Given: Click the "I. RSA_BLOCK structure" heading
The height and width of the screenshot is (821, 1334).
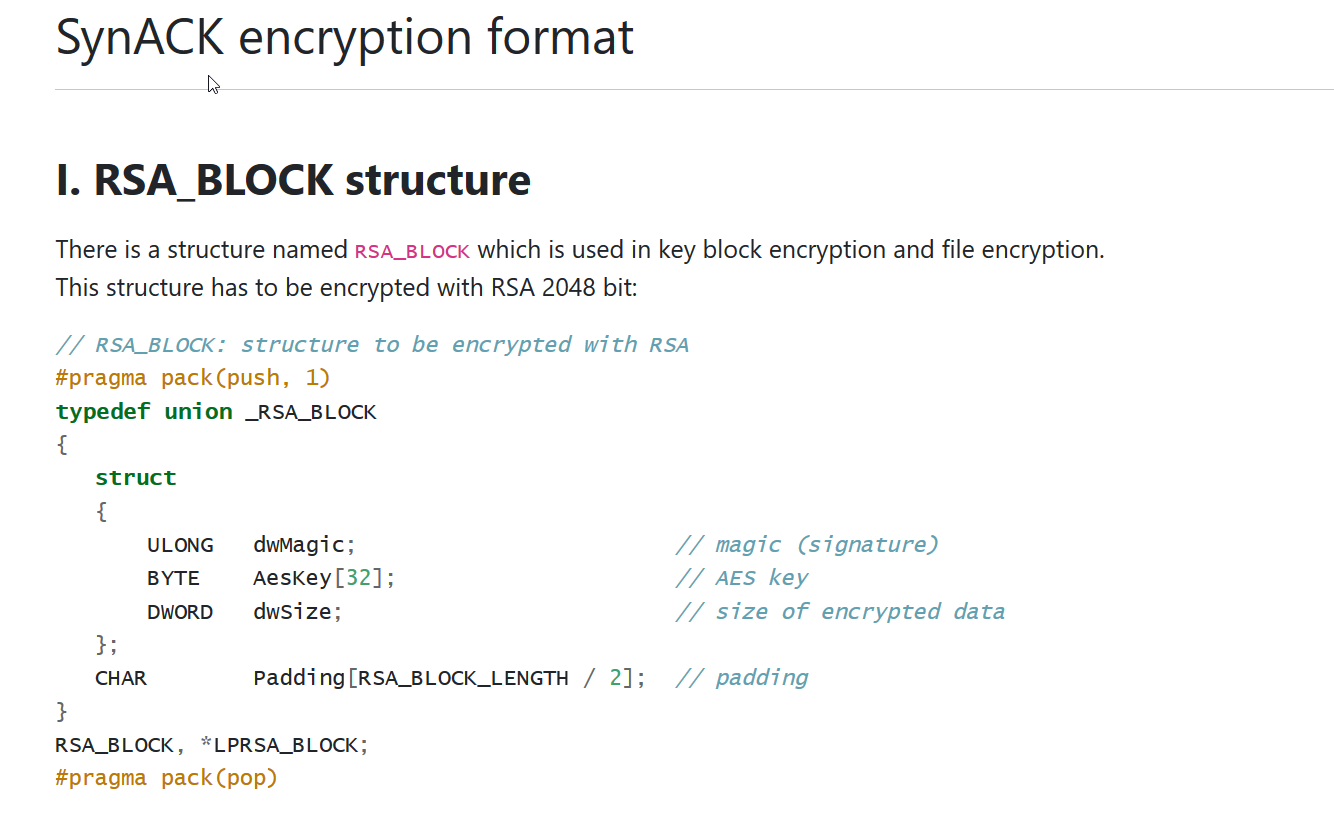Looking at the screenshot, I should 293,181.
